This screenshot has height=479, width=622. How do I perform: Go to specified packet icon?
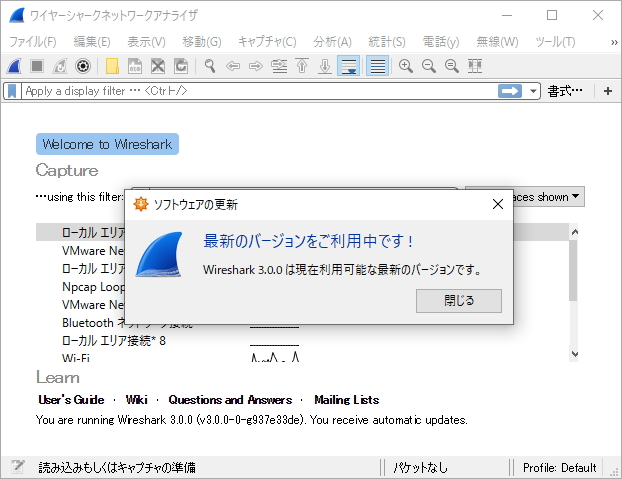click(x=279, y=66)
